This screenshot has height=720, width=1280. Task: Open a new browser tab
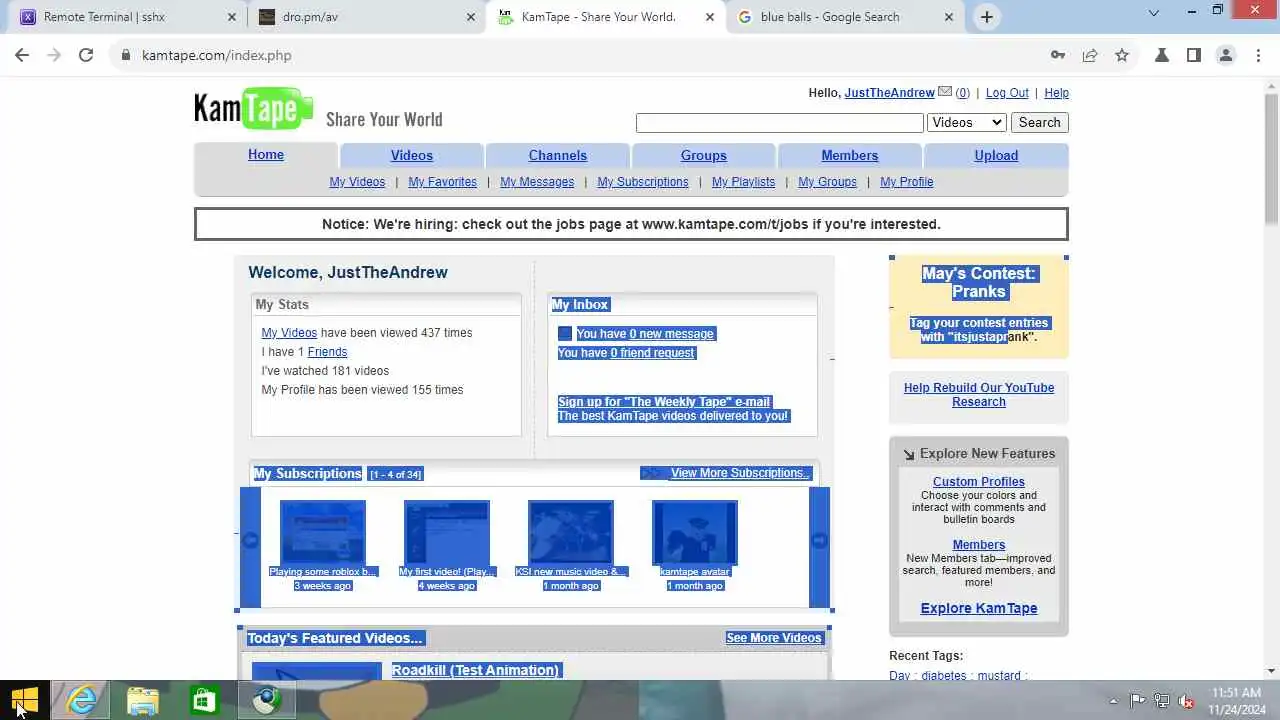[x=987, y=16]
